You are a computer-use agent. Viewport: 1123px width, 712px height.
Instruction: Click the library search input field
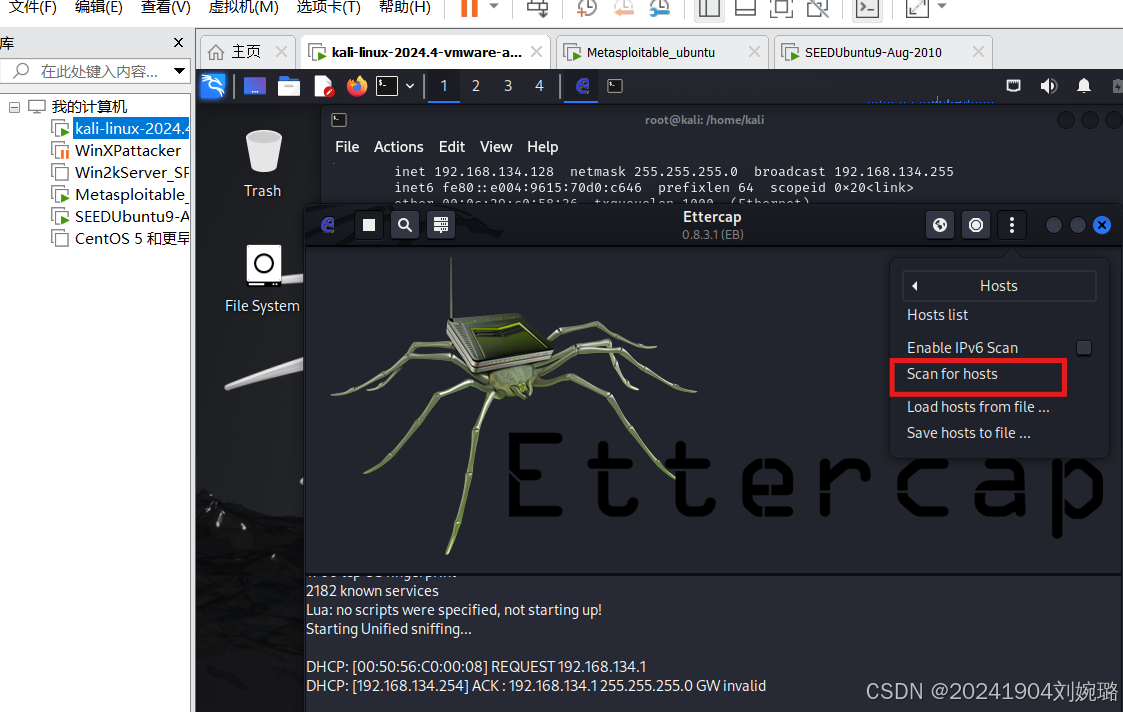pos(97,71)
